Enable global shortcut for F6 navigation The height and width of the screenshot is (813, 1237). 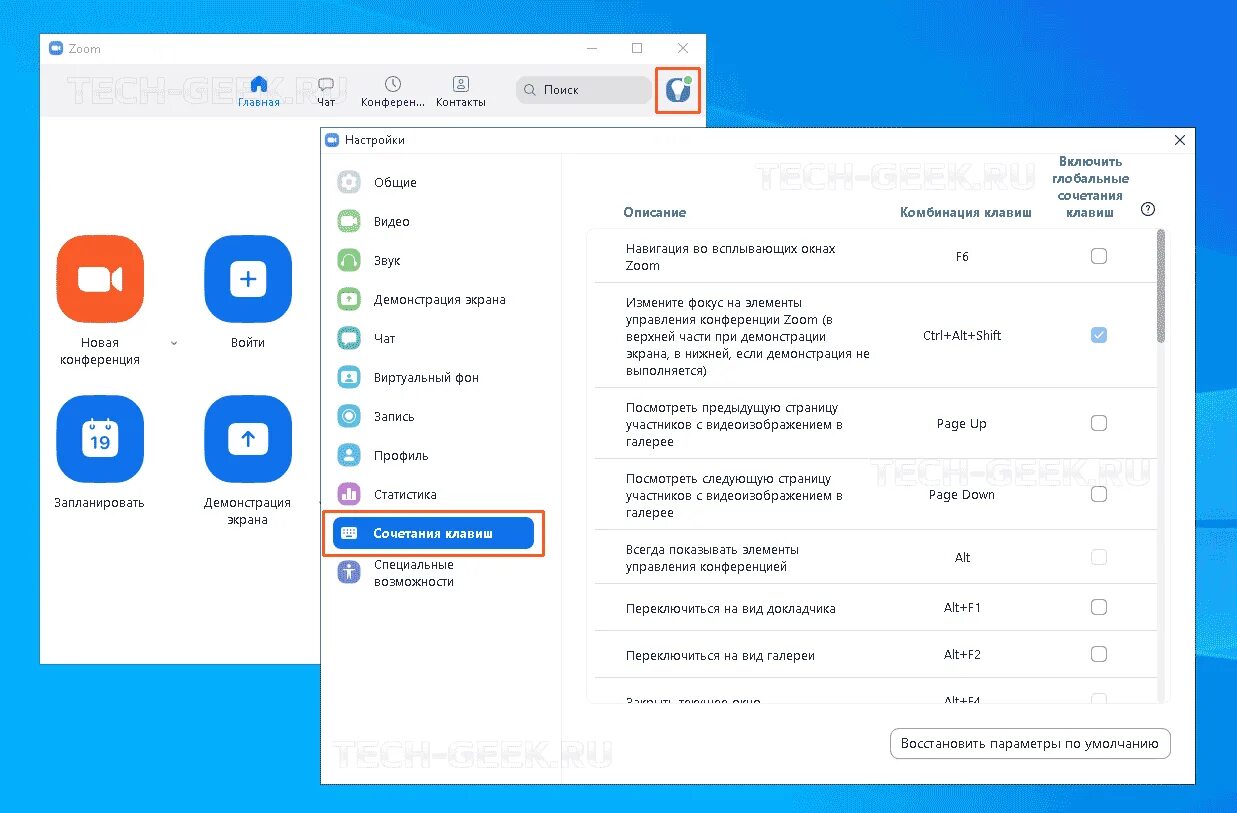click(1099, 256)
